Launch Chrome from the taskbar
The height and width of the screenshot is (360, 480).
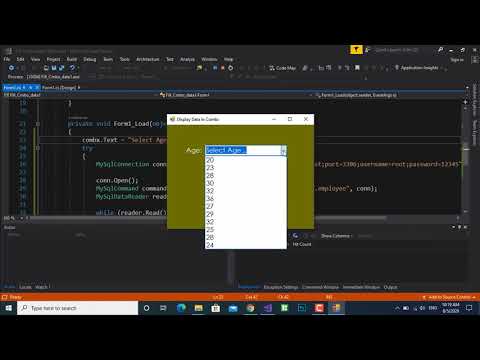pyautogui.click(x=250, y=308)
